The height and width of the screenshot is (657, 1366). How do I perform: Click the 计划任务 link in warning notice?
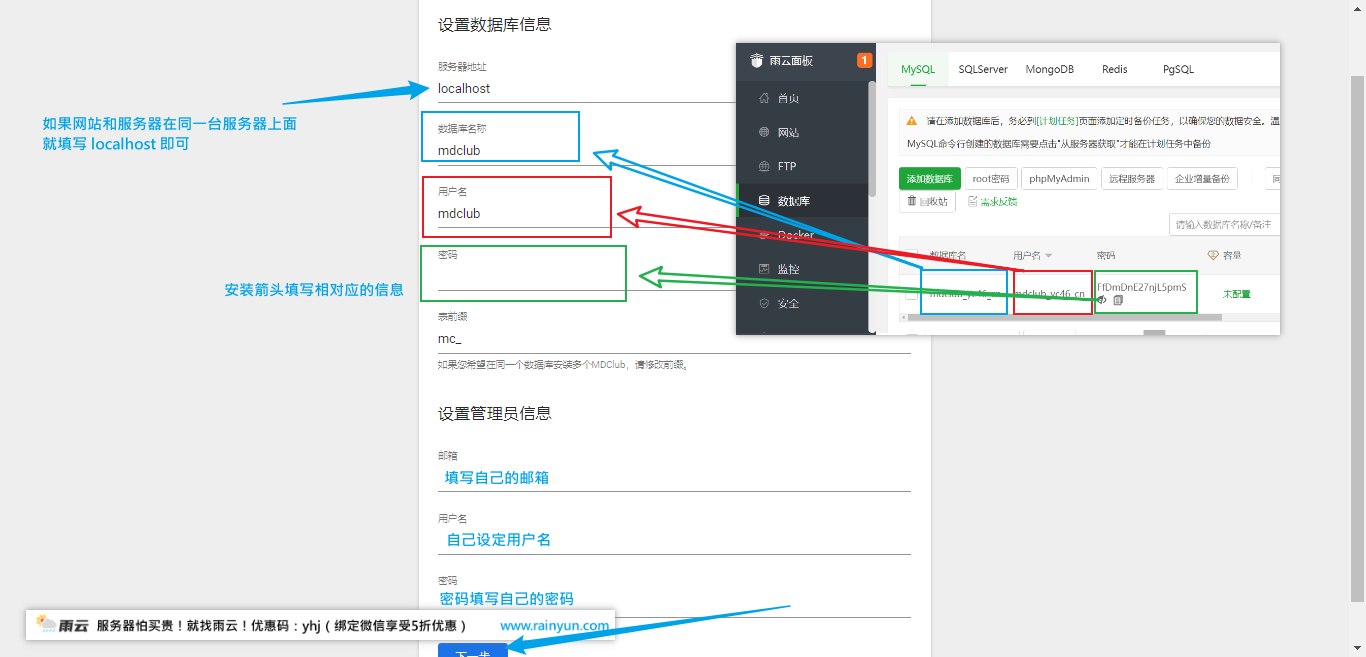[x=1057, y=121]
